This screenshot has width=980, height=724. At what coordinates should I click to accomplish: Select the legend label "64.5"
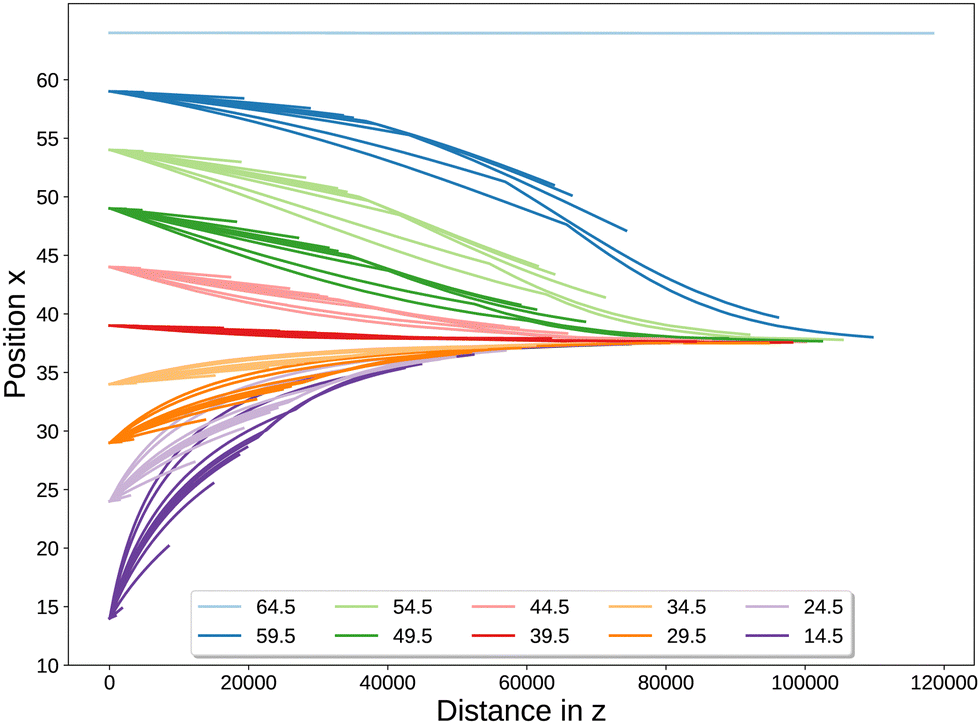click(x=276, y=607)
